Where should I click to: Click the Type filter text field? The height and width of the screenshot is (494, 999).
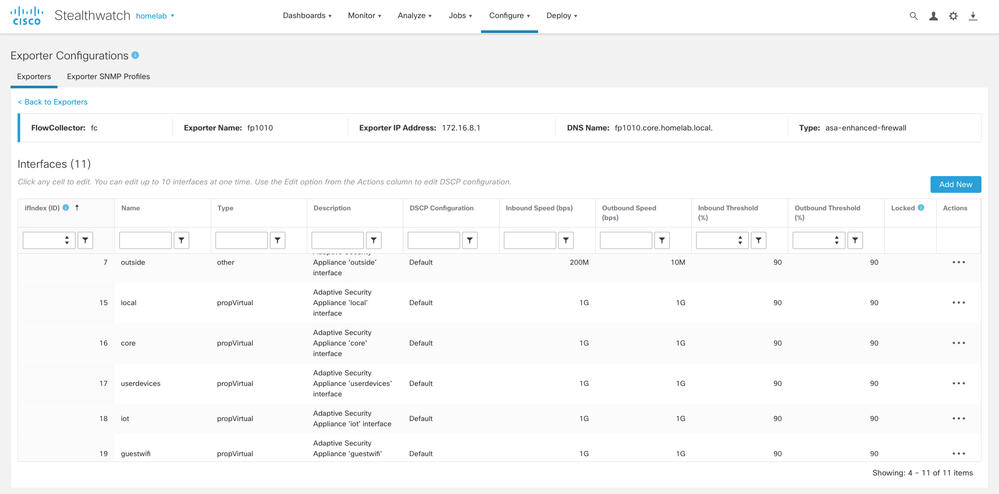point(241,240)
